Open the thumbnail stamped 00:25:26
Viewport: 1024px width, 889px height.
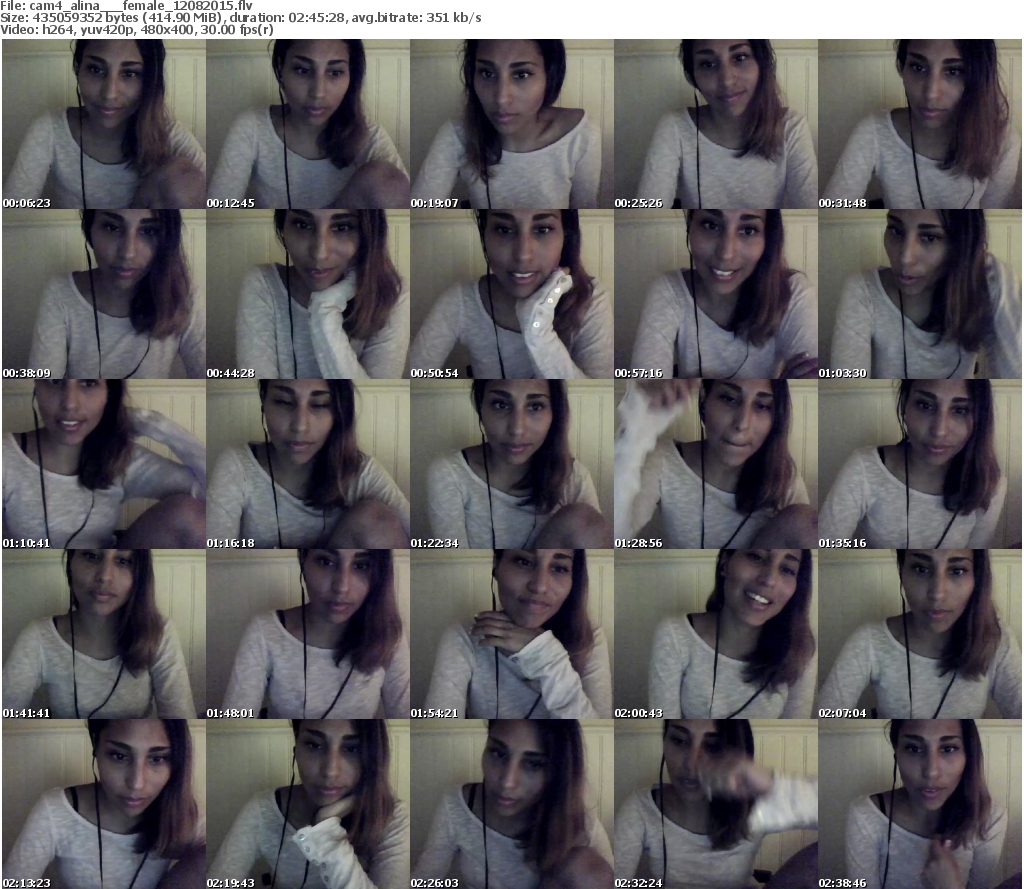pos(716,124)
